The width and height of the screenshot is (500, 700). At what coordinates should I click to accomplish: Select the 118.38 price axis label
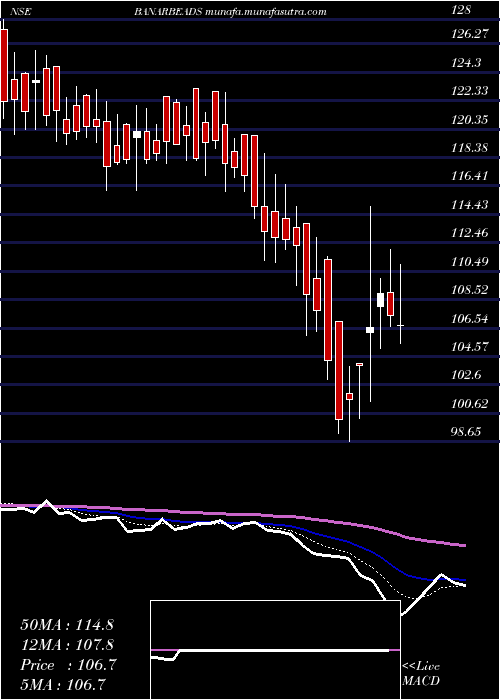click(468, 148)
